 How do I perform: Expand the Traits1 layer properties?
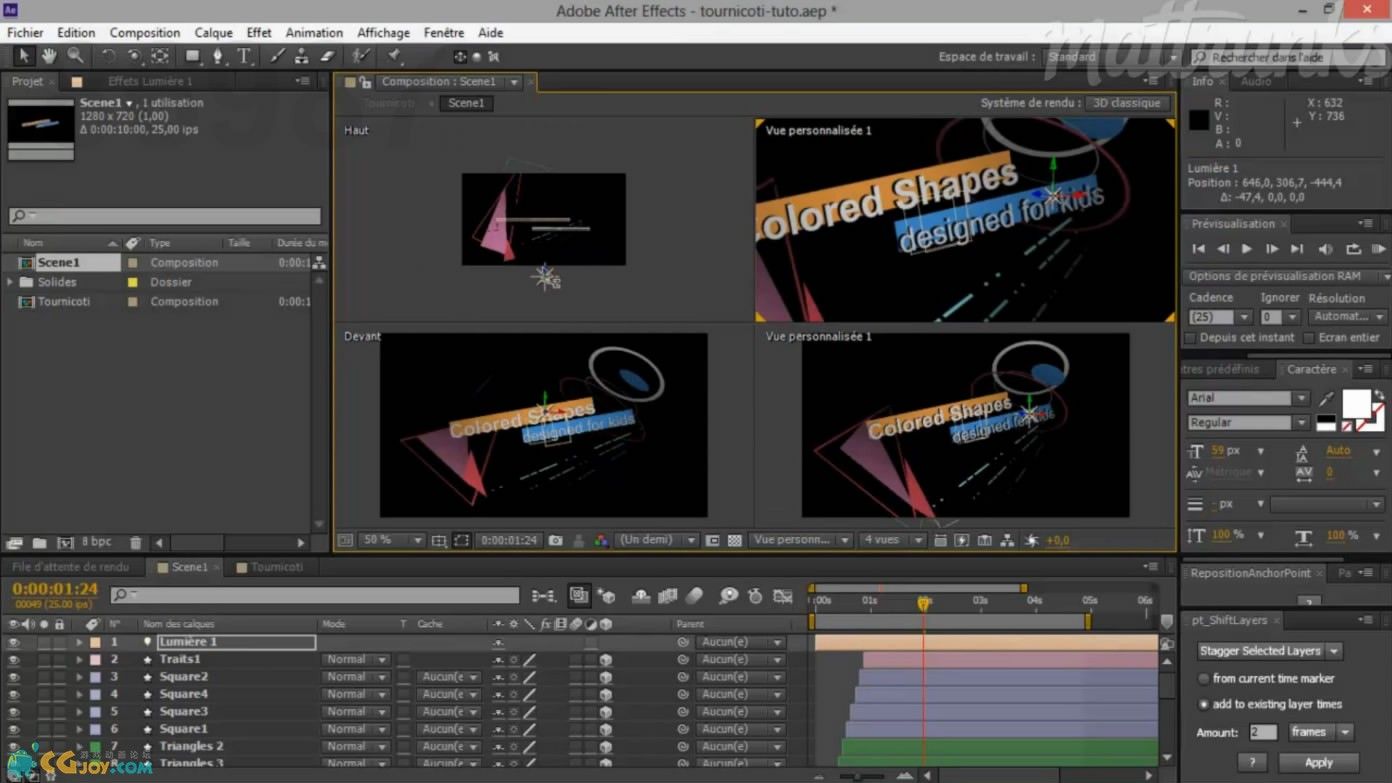pos(79,660)
